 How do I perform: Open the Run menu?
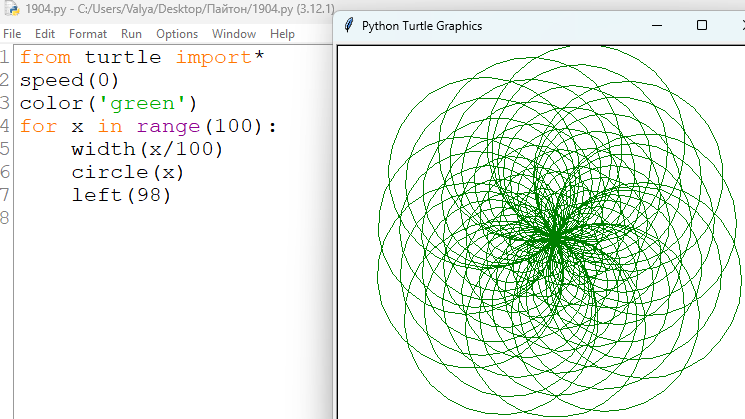click(x=131, y=34)
